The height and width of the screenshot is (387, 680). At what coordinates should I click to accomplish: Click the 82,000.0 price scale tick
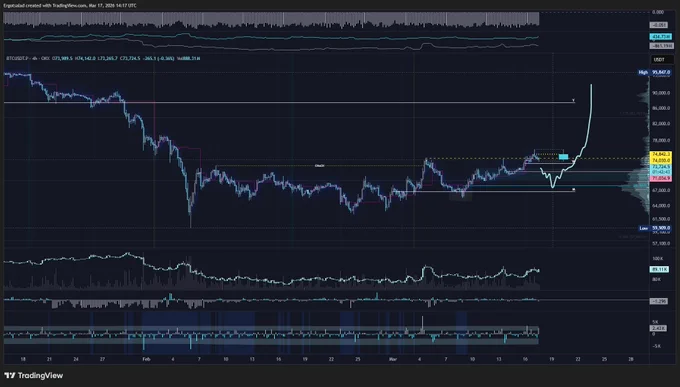click(x=661, y=124)
